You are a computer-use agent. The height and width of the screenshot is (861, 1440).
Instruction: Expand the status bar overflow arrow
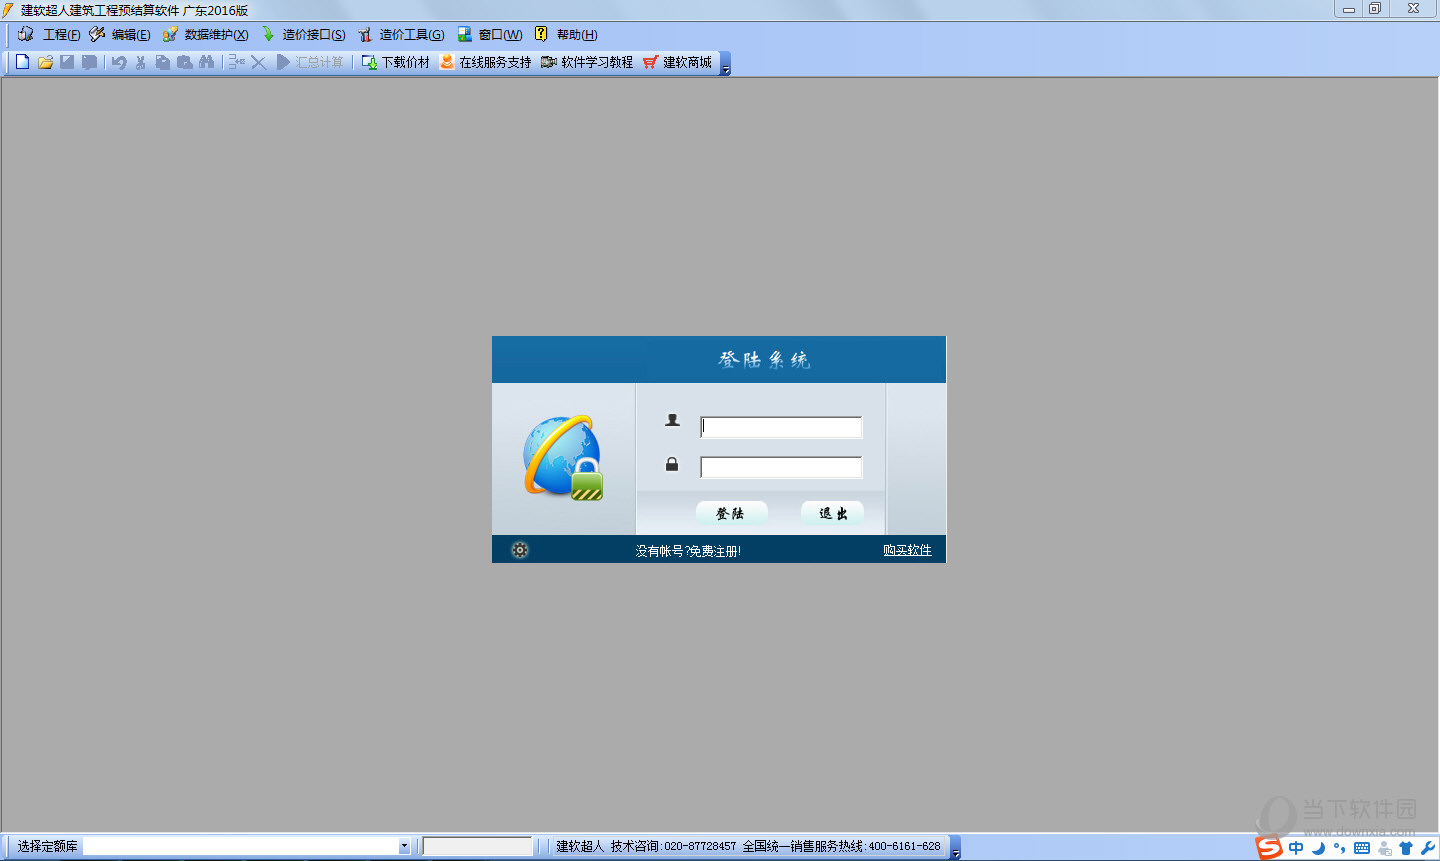pos(955,848)
